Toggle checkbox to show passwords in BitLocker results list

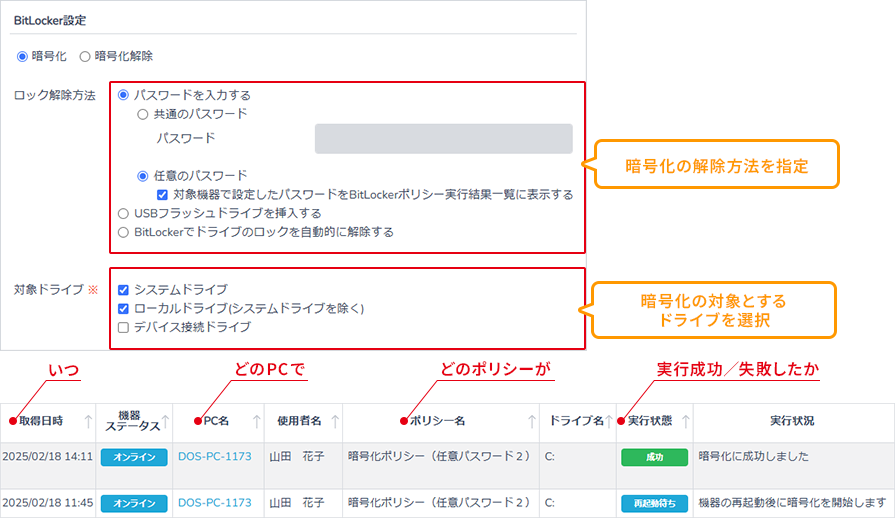coord(163,195)
